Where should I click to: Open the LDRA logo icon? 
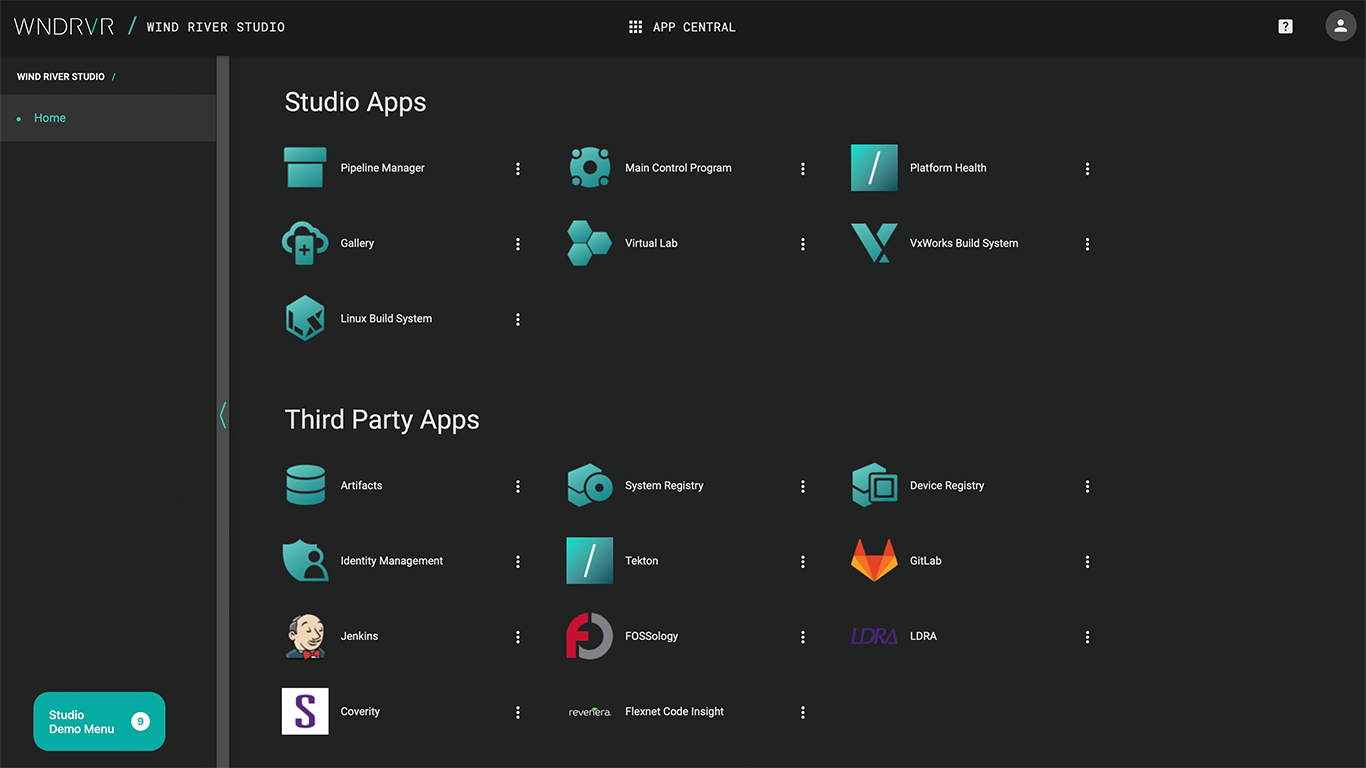point(874,636)
